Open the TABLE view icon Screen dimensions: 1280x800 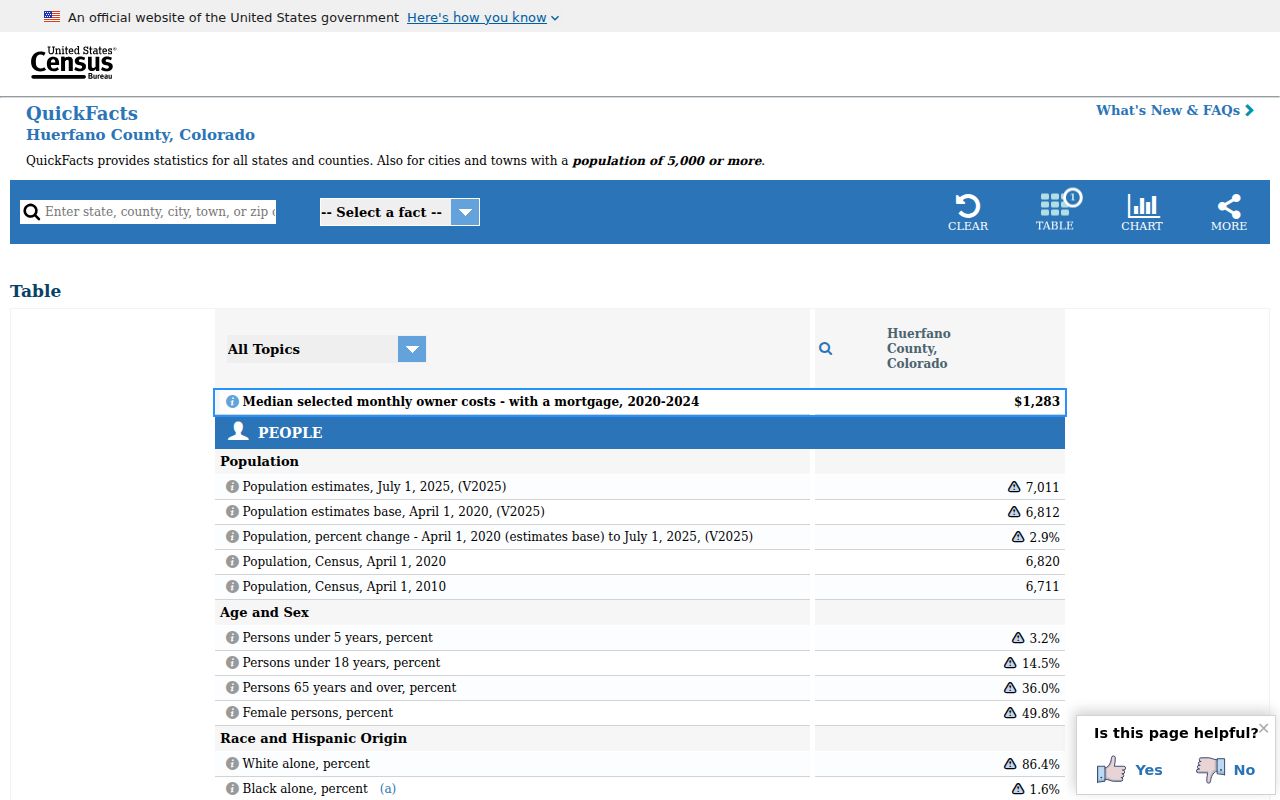1055,211
